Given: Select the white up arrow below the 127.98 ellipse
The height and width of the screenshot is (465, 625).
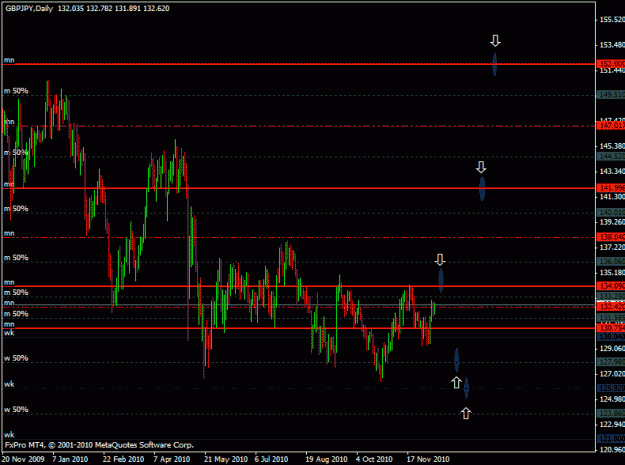Looking at the screenshot, I should 456,383.
